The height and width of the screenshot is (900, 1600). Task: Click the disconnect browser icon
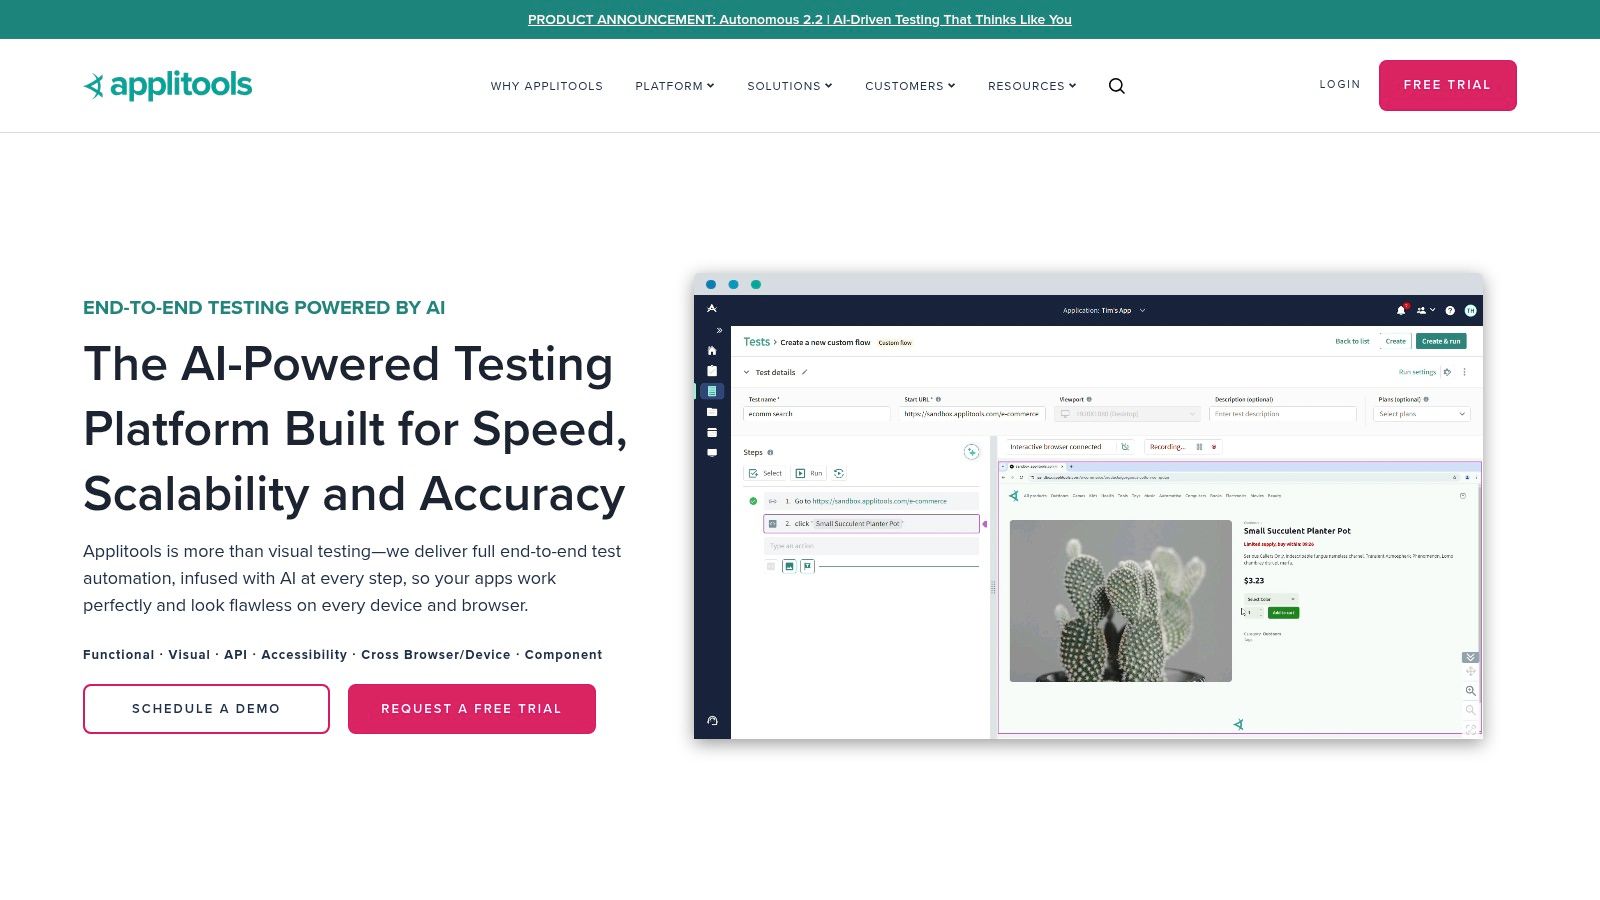tap(1125, 447)
